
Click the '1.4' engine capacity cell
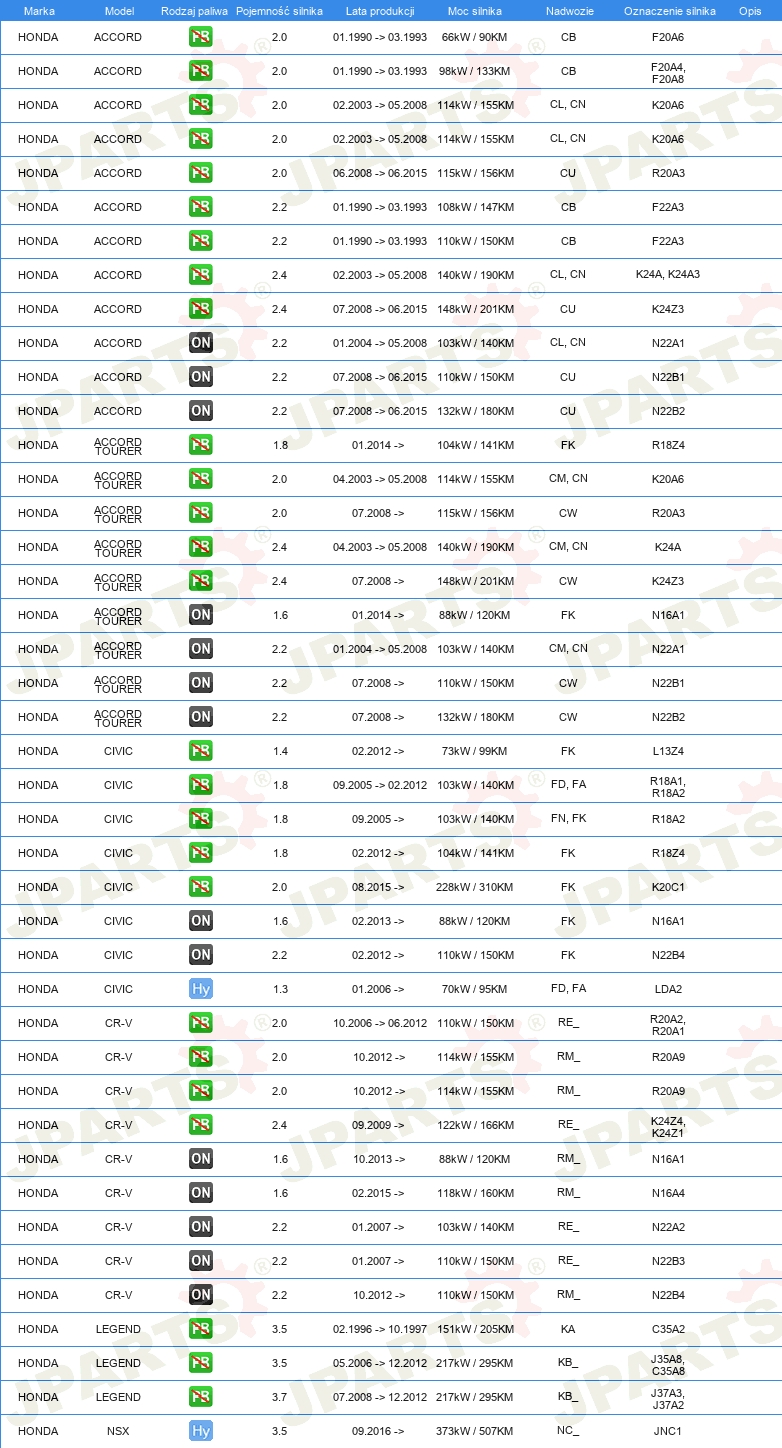coord(280,751)
